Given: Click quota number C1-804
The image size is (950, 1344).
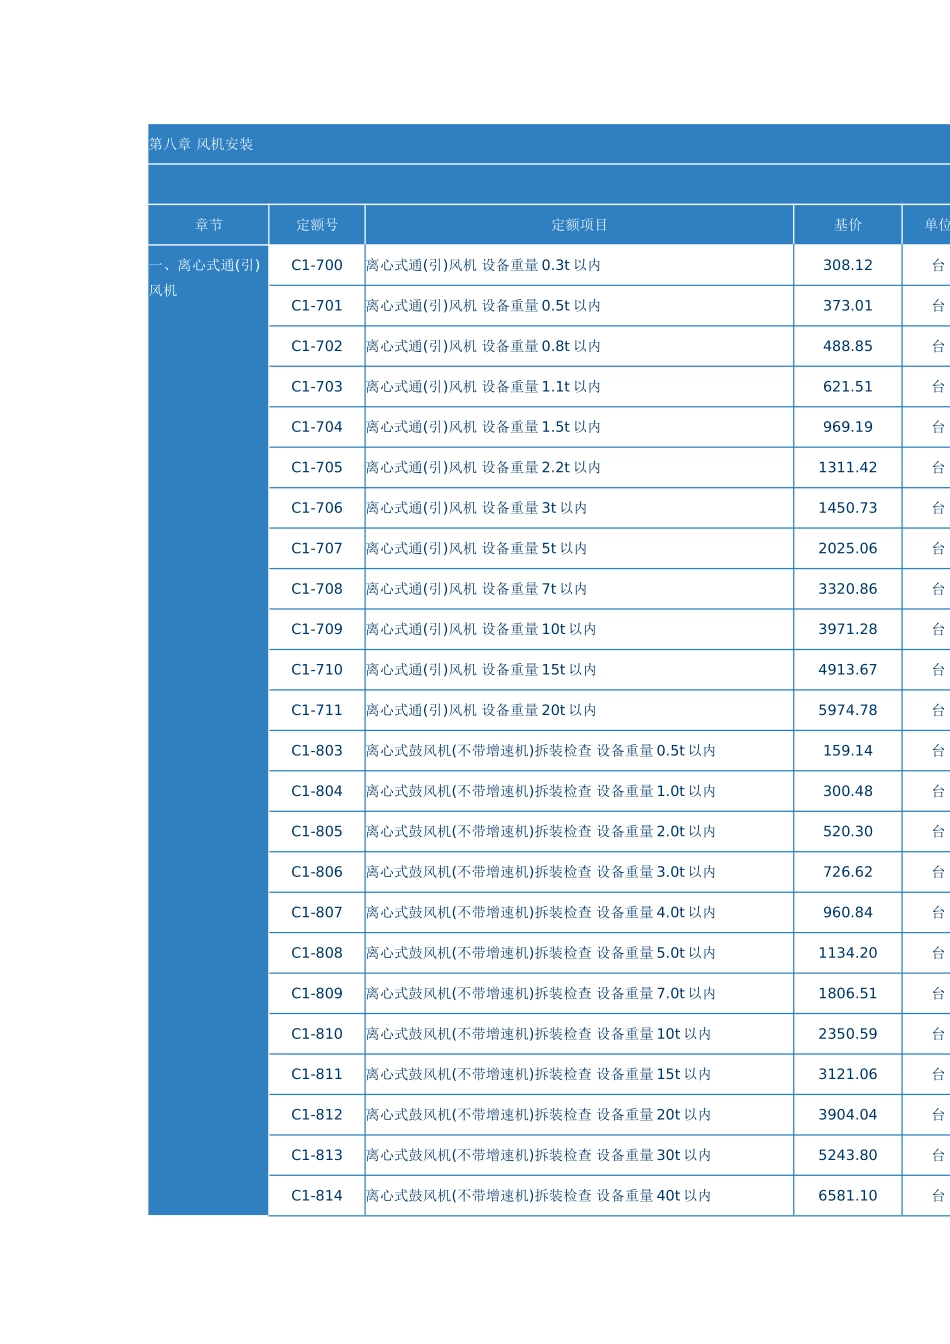Looking at the screenshot, I should click(x=317, y=791).
